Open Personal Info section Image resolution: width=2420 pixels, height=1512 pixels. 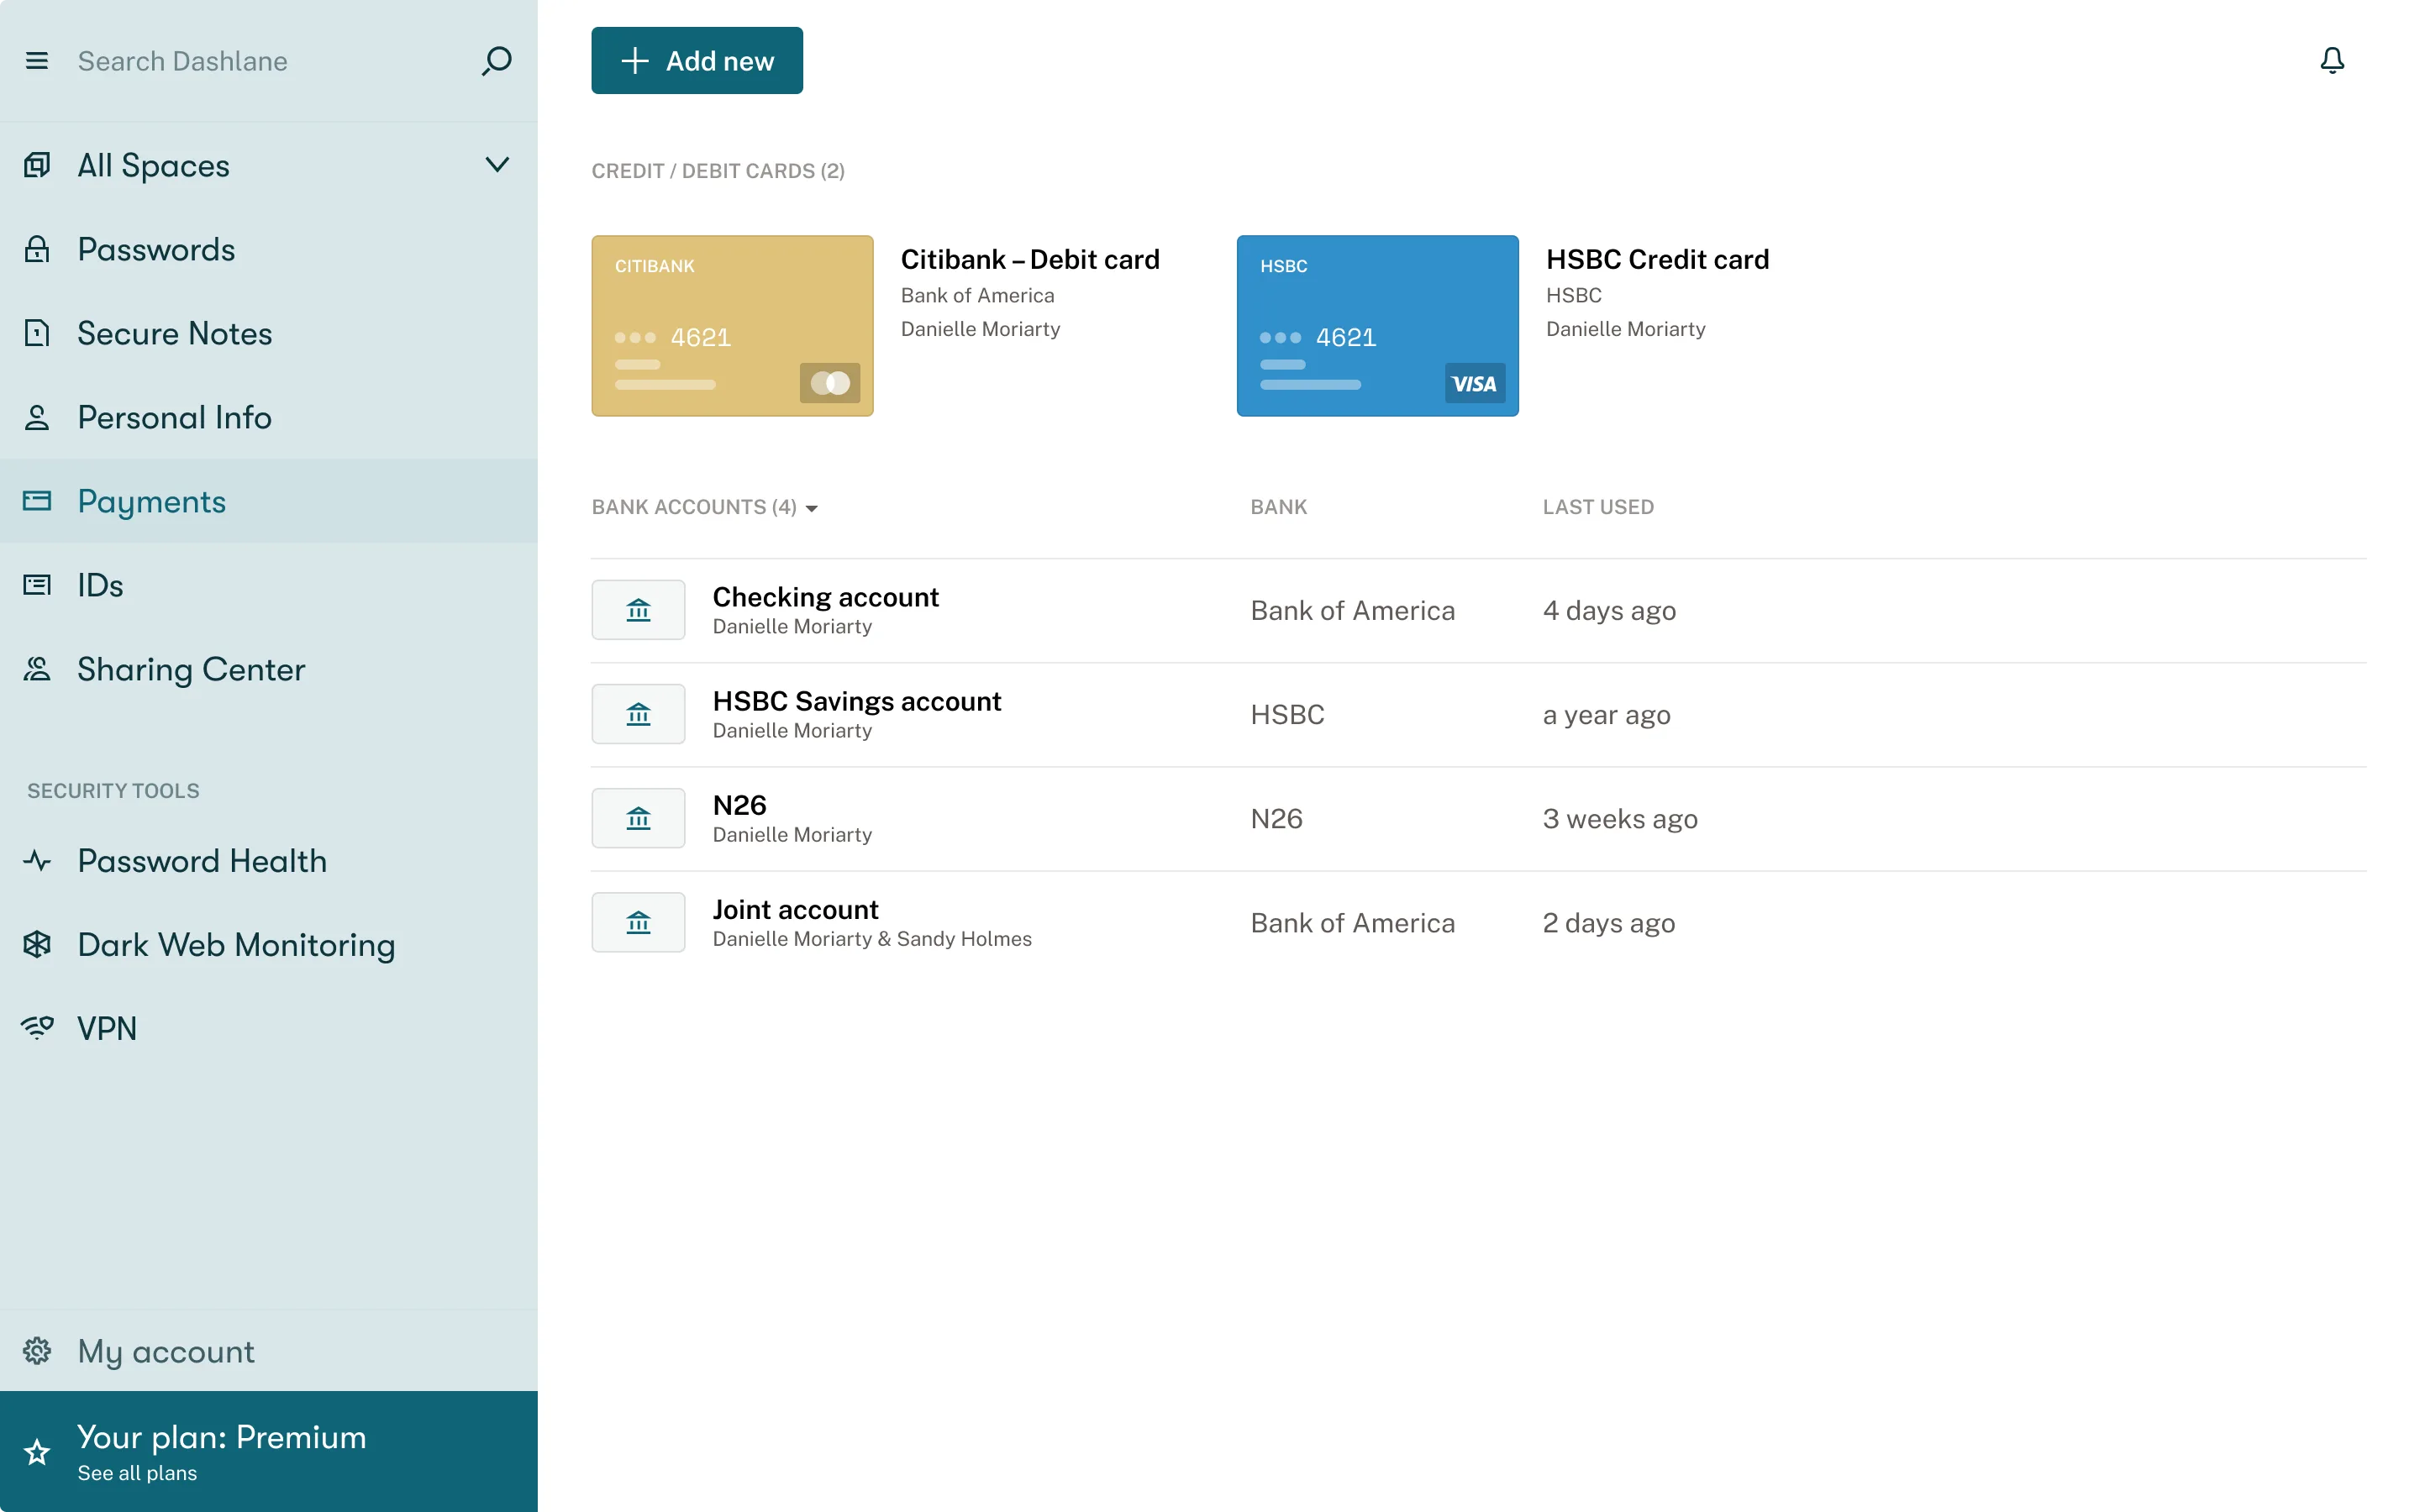tap(269, 417)
